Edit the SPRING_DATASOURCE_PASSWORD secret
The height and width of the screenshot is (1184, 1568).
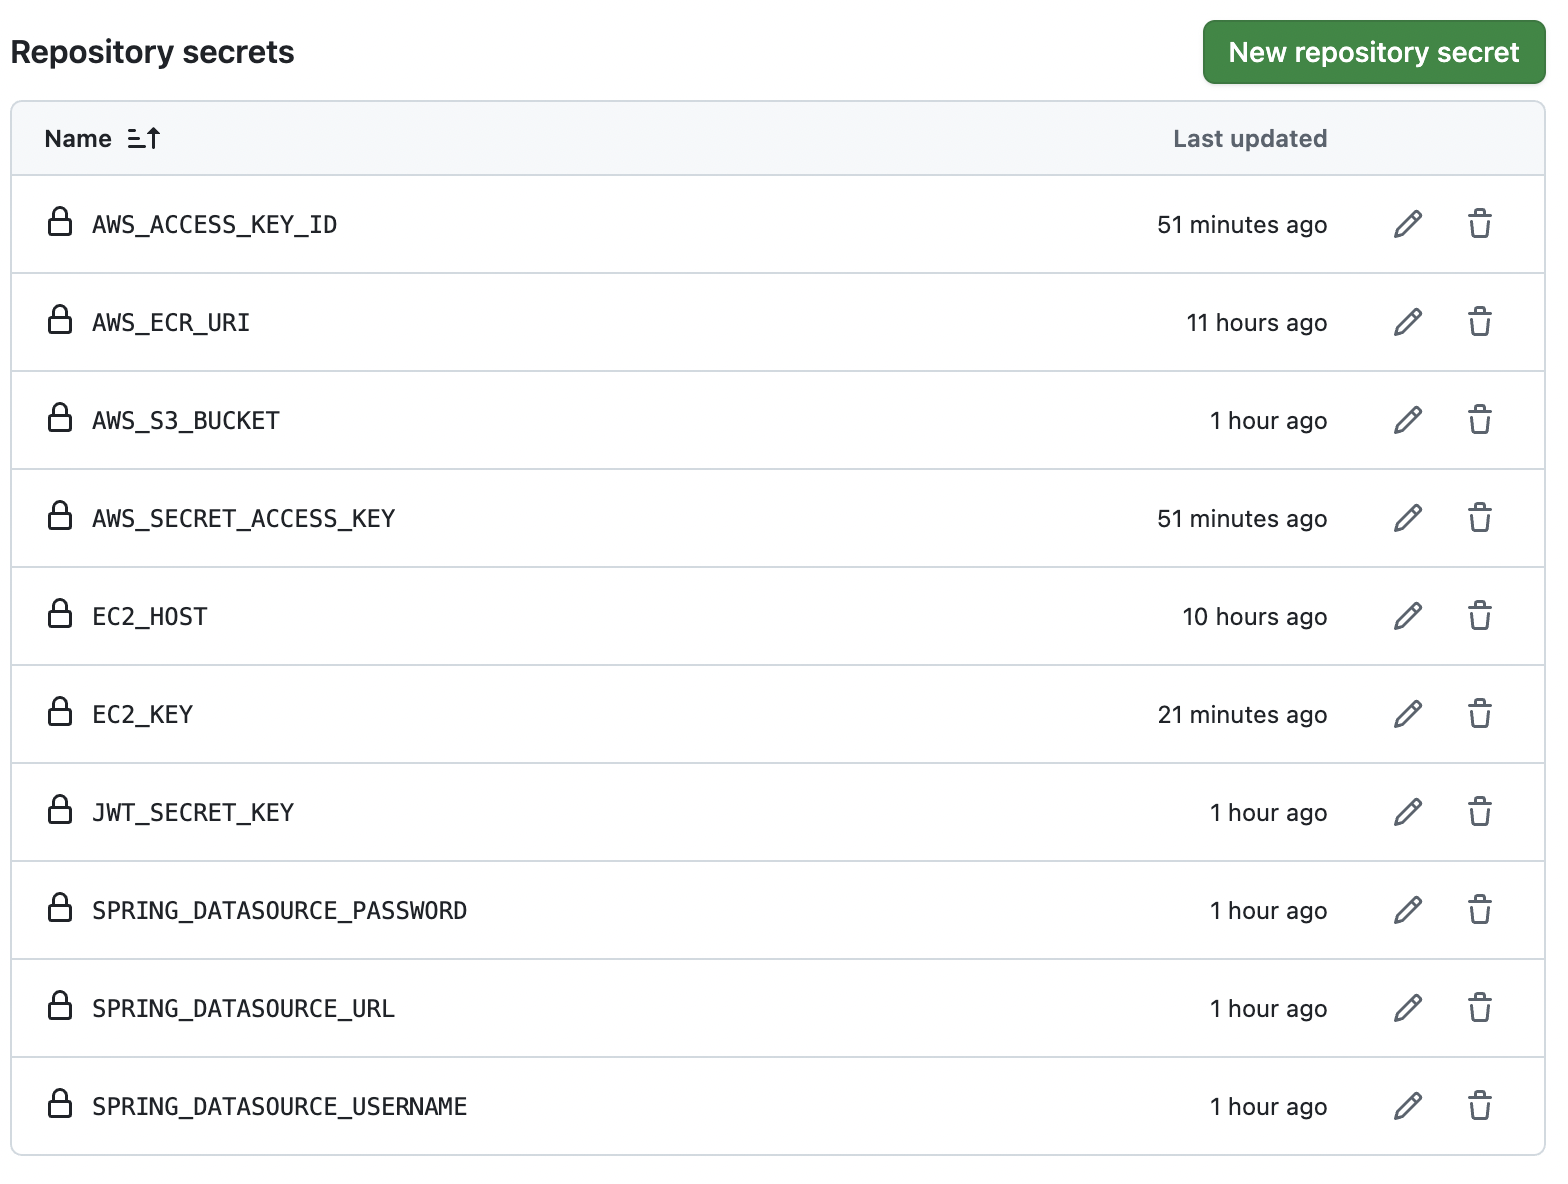click(x=1408, y=910)
